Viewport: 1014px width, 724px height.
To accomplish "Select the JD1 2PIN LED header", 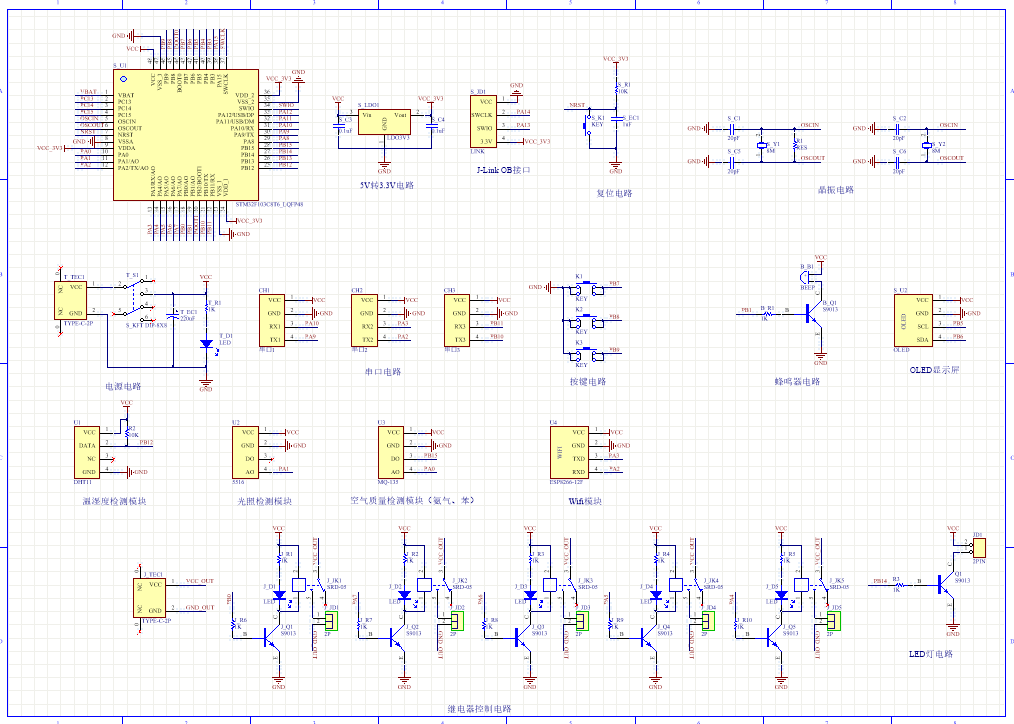I will (x=978, y=548).
